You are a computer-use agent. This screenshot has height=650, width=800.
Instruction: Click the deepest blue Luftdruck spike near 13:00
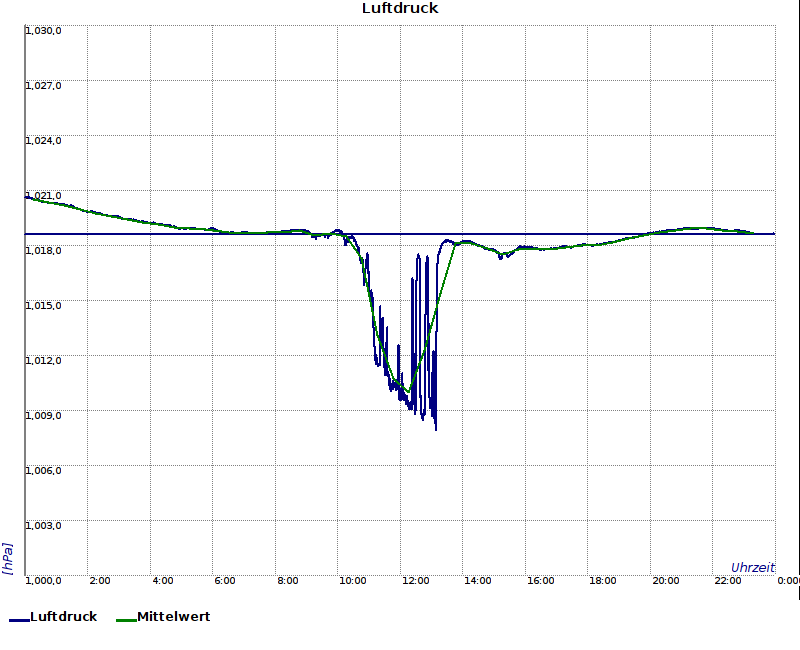pyautogui.click(x=436, y=429)
